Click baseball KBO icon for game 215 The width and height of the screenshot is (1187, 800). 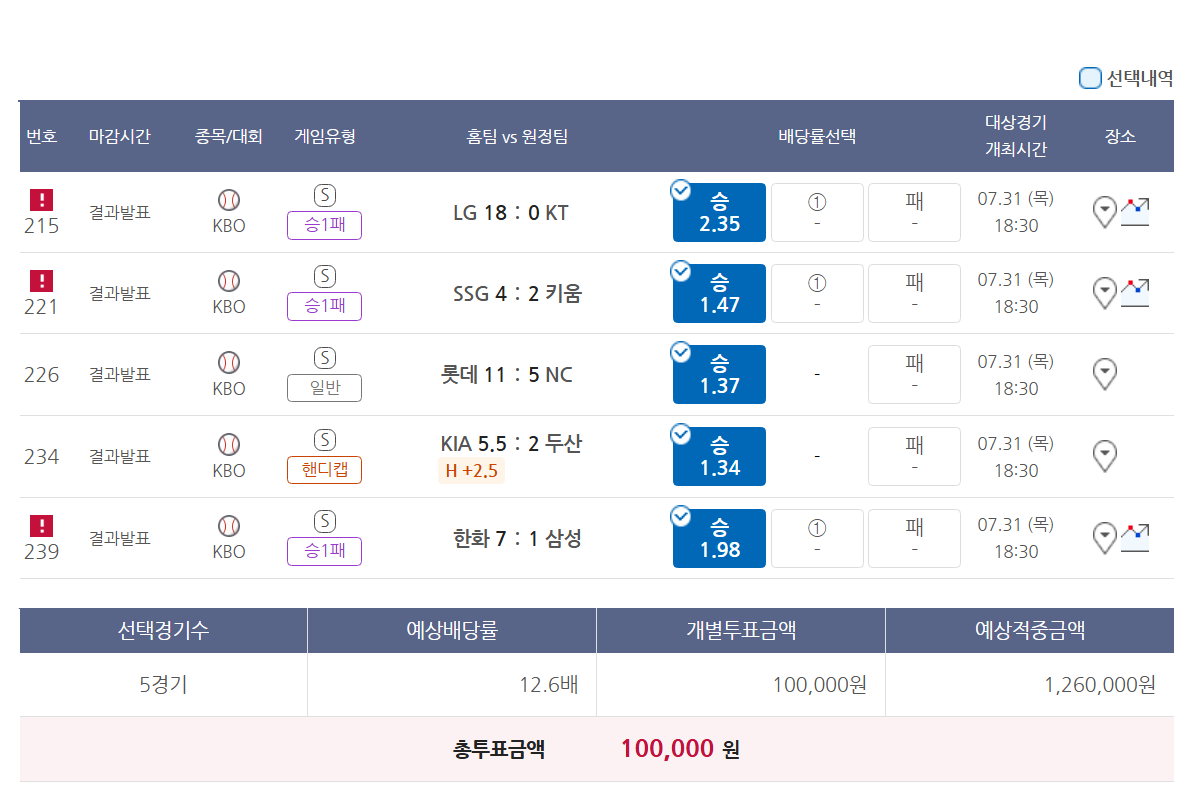(x=229, y=200)
